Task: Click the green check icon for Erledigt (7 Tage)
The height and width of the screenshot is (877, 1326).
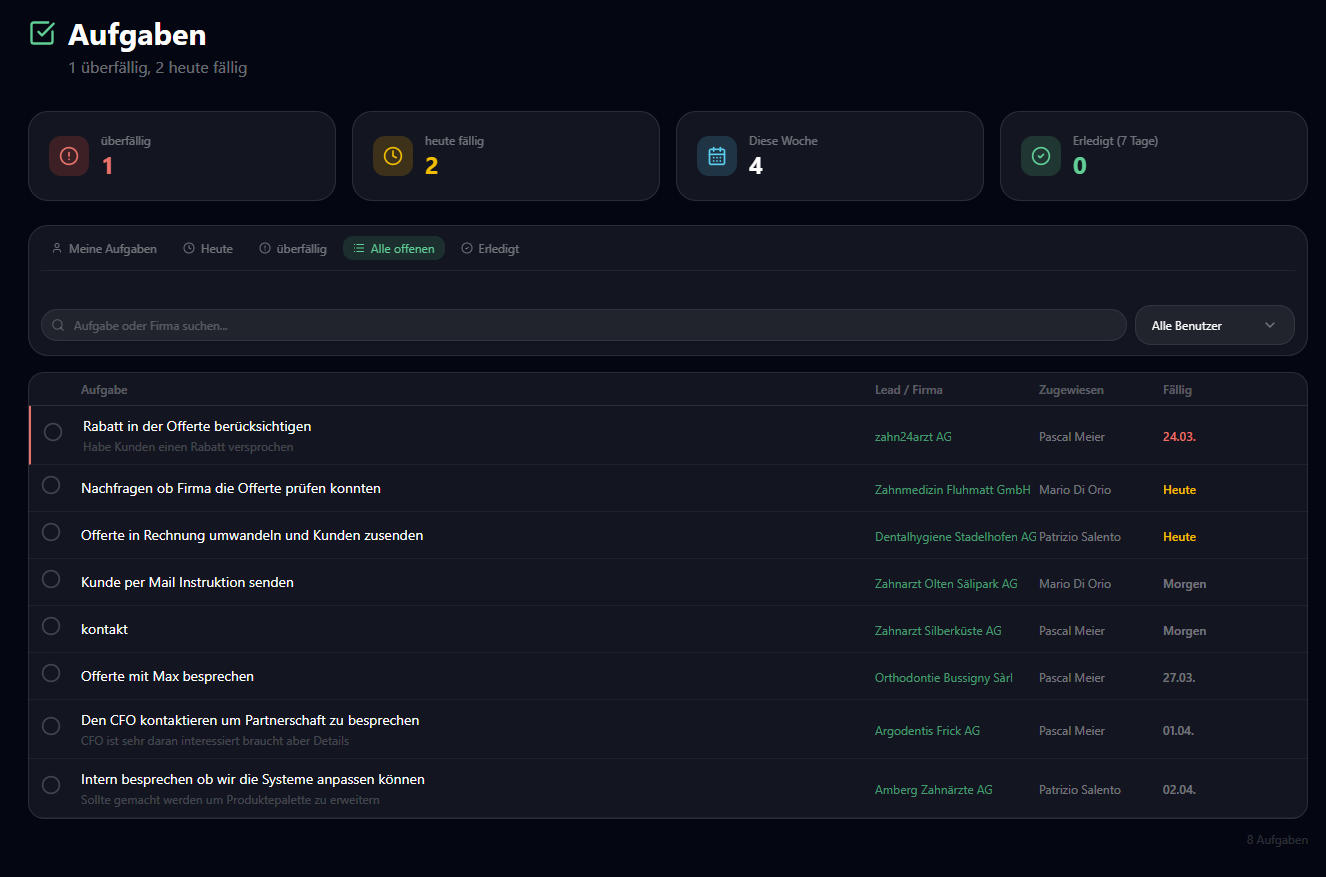Action: pos(1041,156)
